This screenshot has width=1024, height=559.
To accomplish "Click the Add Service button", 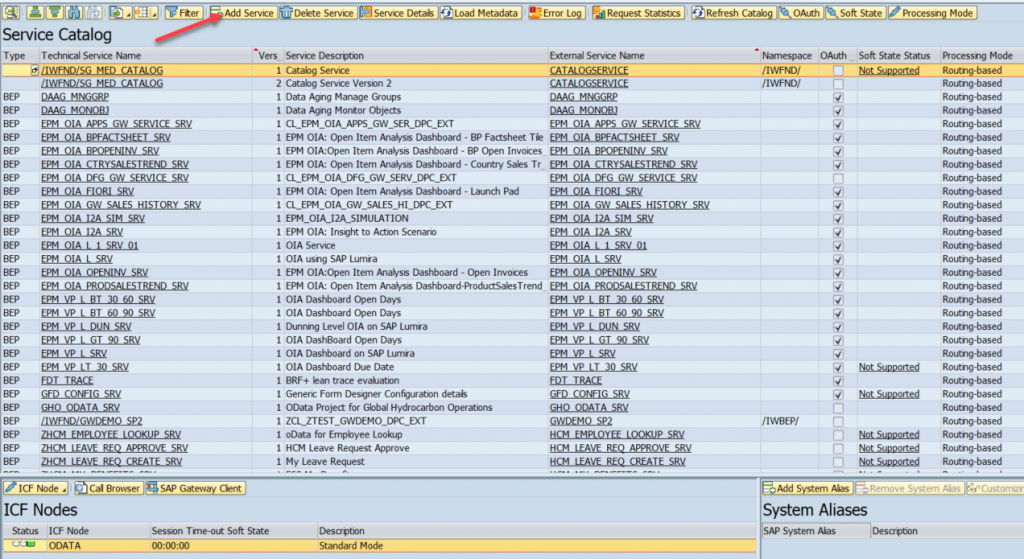I will [242, 12].
